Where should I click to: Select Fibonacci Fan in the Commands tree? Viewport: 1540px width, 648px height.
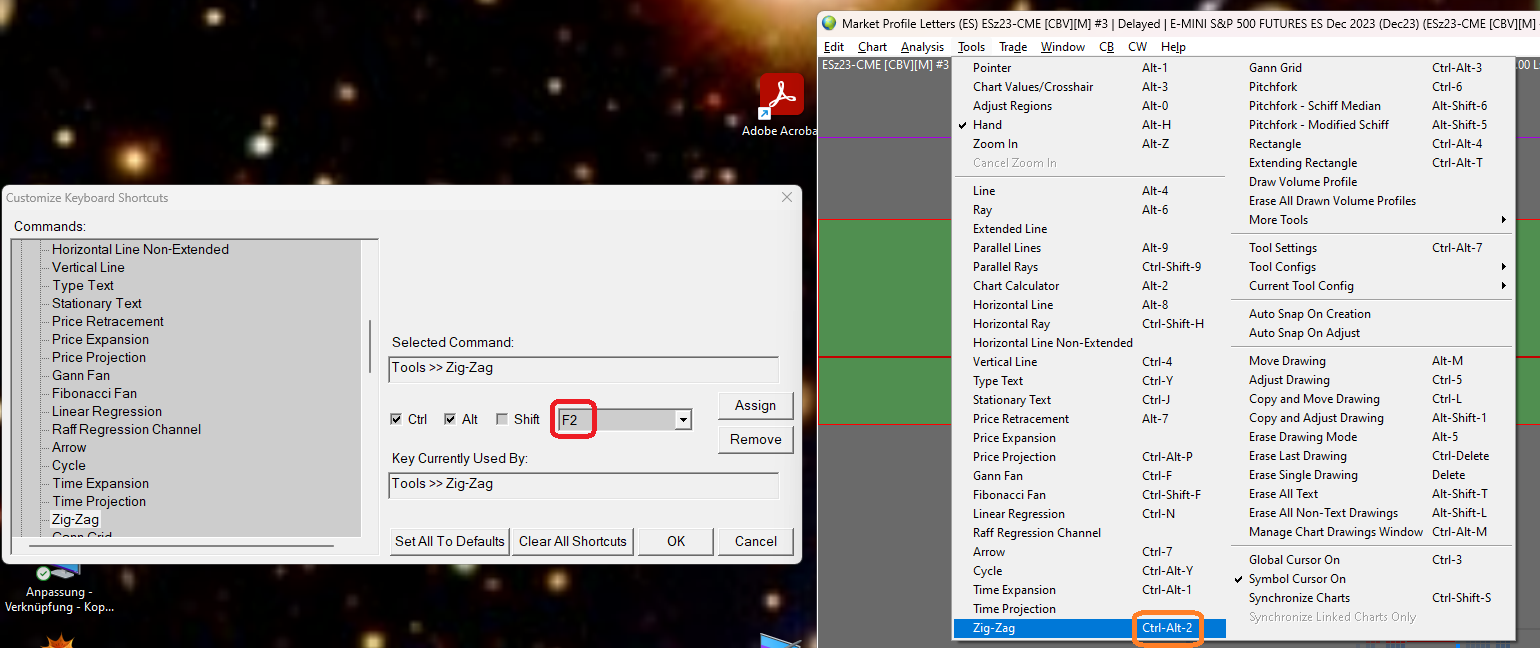coord(94,393)
